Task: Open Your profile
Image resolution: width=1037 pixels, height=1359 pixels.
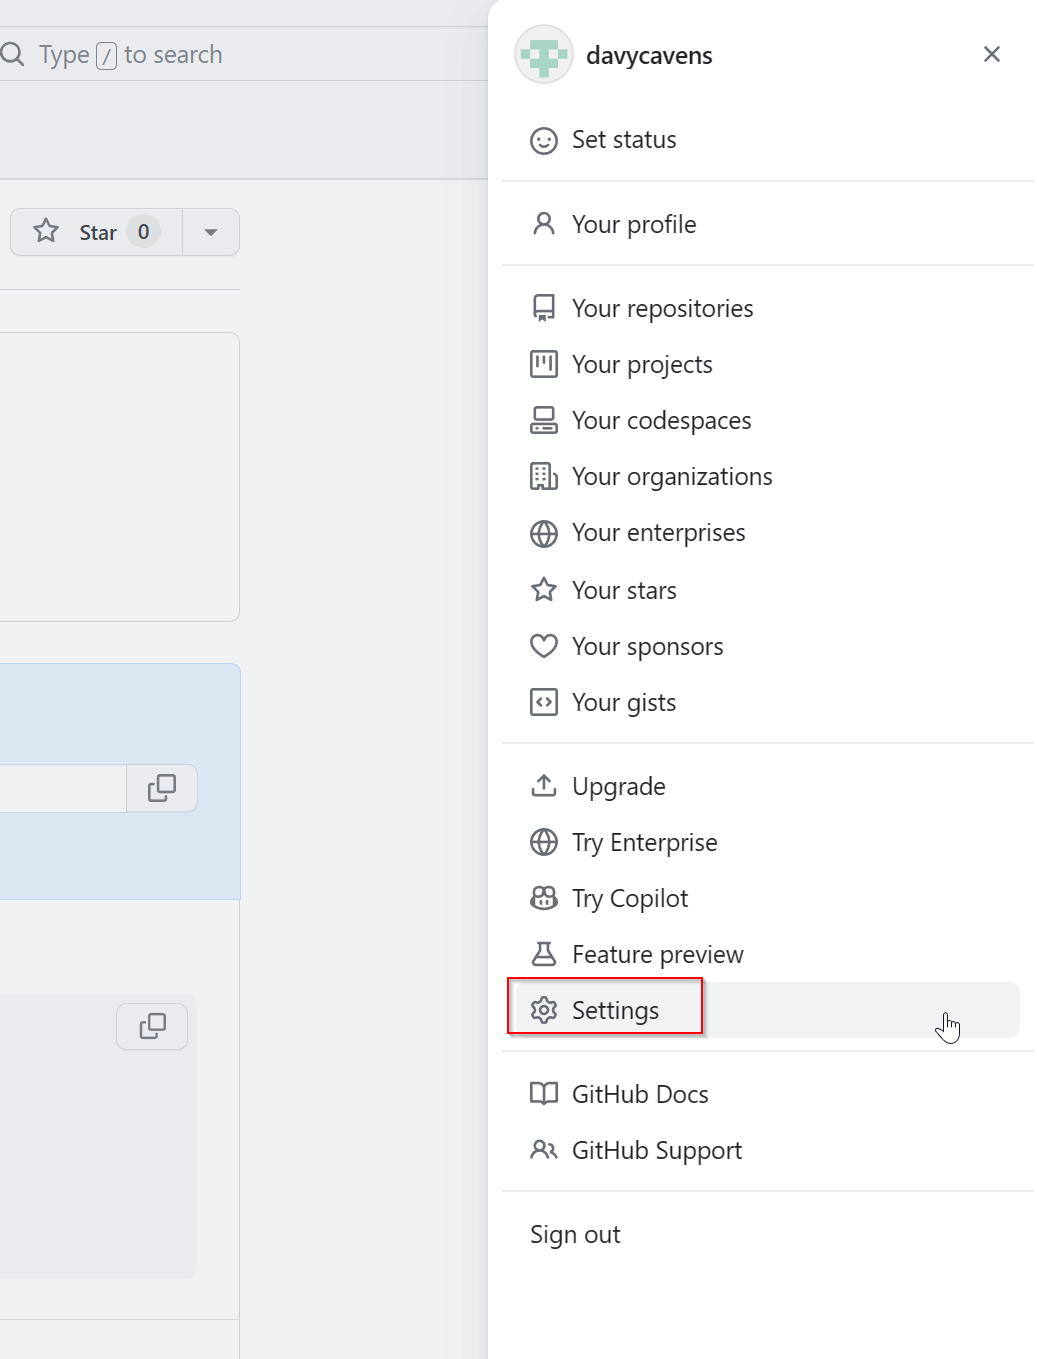Action: tap(767, 224)
